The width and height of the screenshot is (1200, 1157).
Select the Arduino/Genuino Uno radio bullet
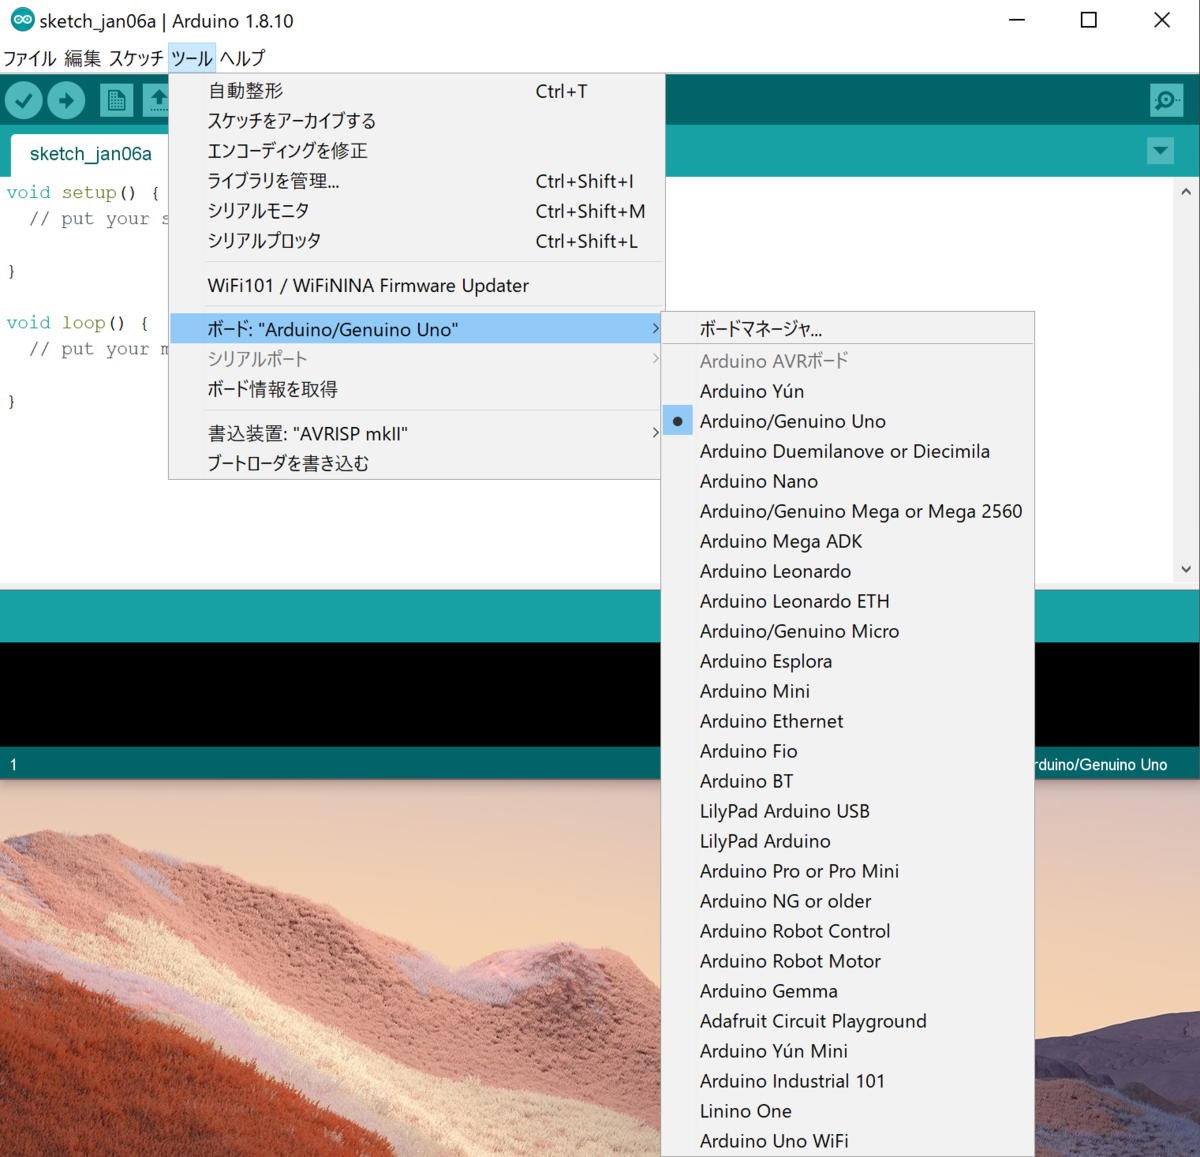click(x=677, y=420)
